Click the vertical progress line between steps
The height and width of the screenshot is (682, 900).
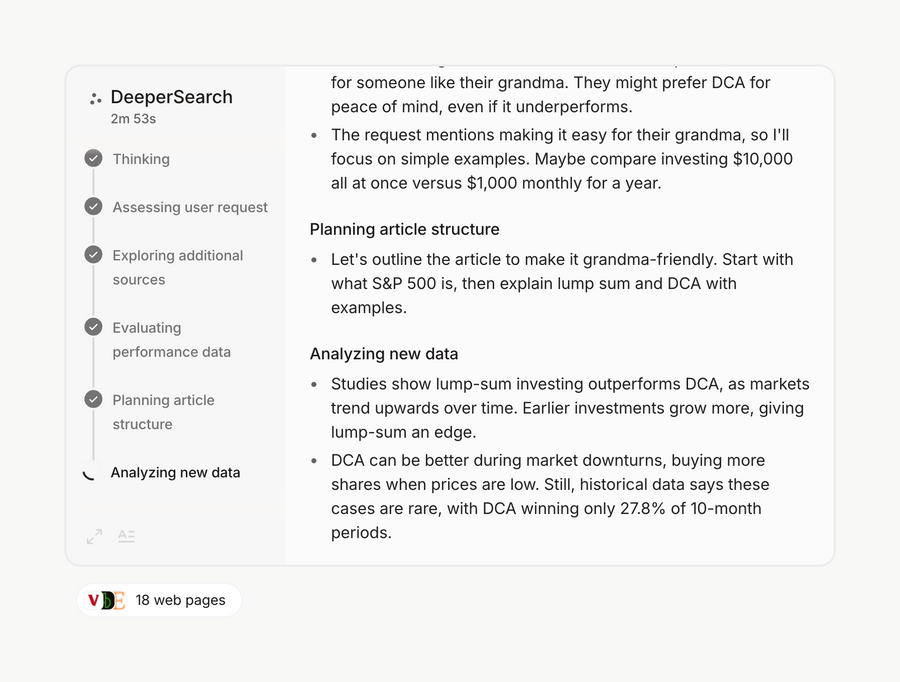(93, 180)
